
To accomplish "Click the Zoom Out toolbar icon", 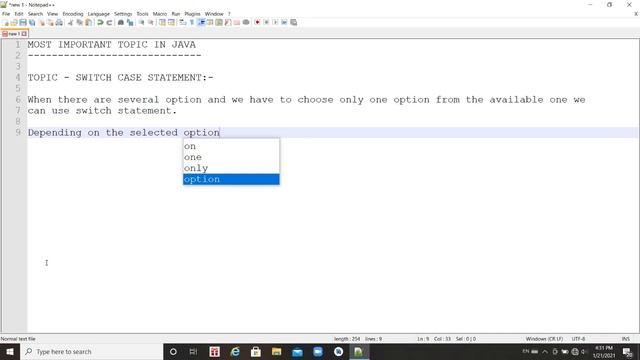I will tap(151, 22).
